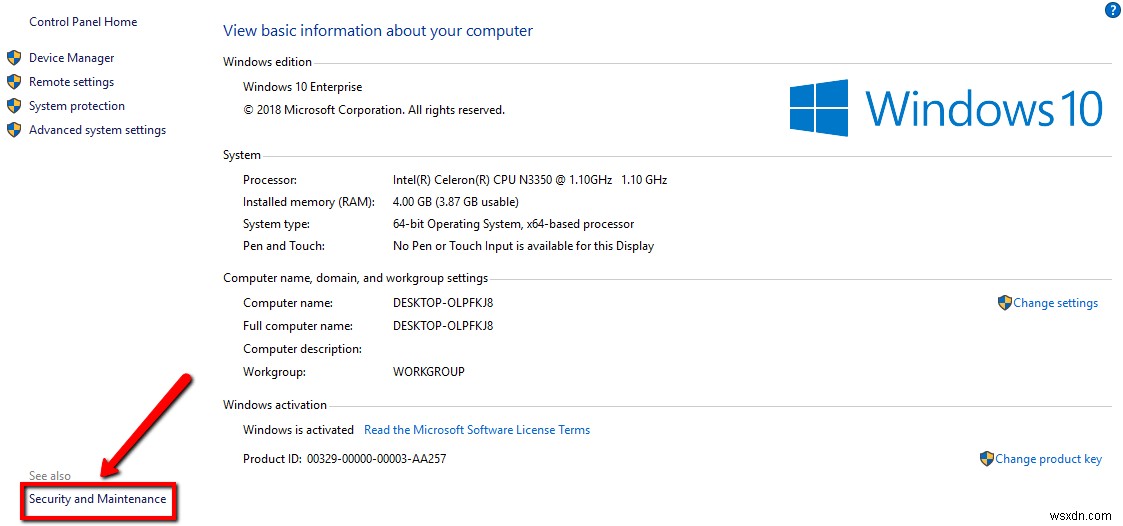The width and height of the screenshot is (1123, 526).
Task: Click the shield icon beside Device Manager
Action: click(x=14, y=58)
